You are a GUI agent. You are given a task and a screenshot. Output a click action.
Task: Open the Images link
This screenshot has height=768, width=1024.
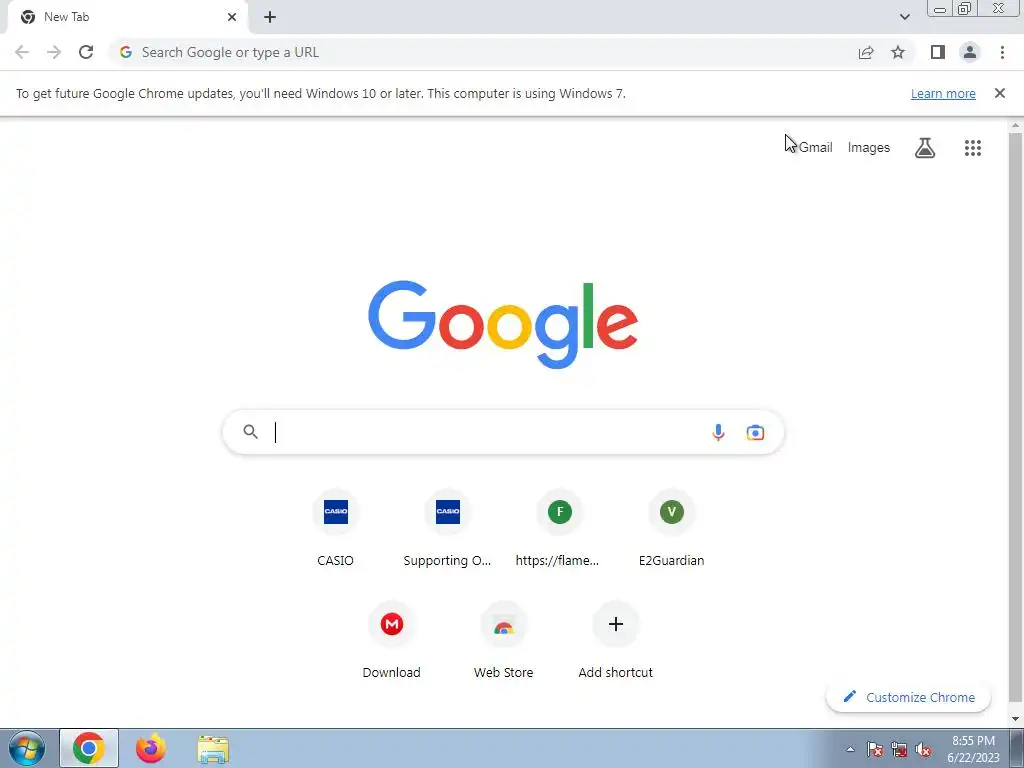[x=869, y=148]
